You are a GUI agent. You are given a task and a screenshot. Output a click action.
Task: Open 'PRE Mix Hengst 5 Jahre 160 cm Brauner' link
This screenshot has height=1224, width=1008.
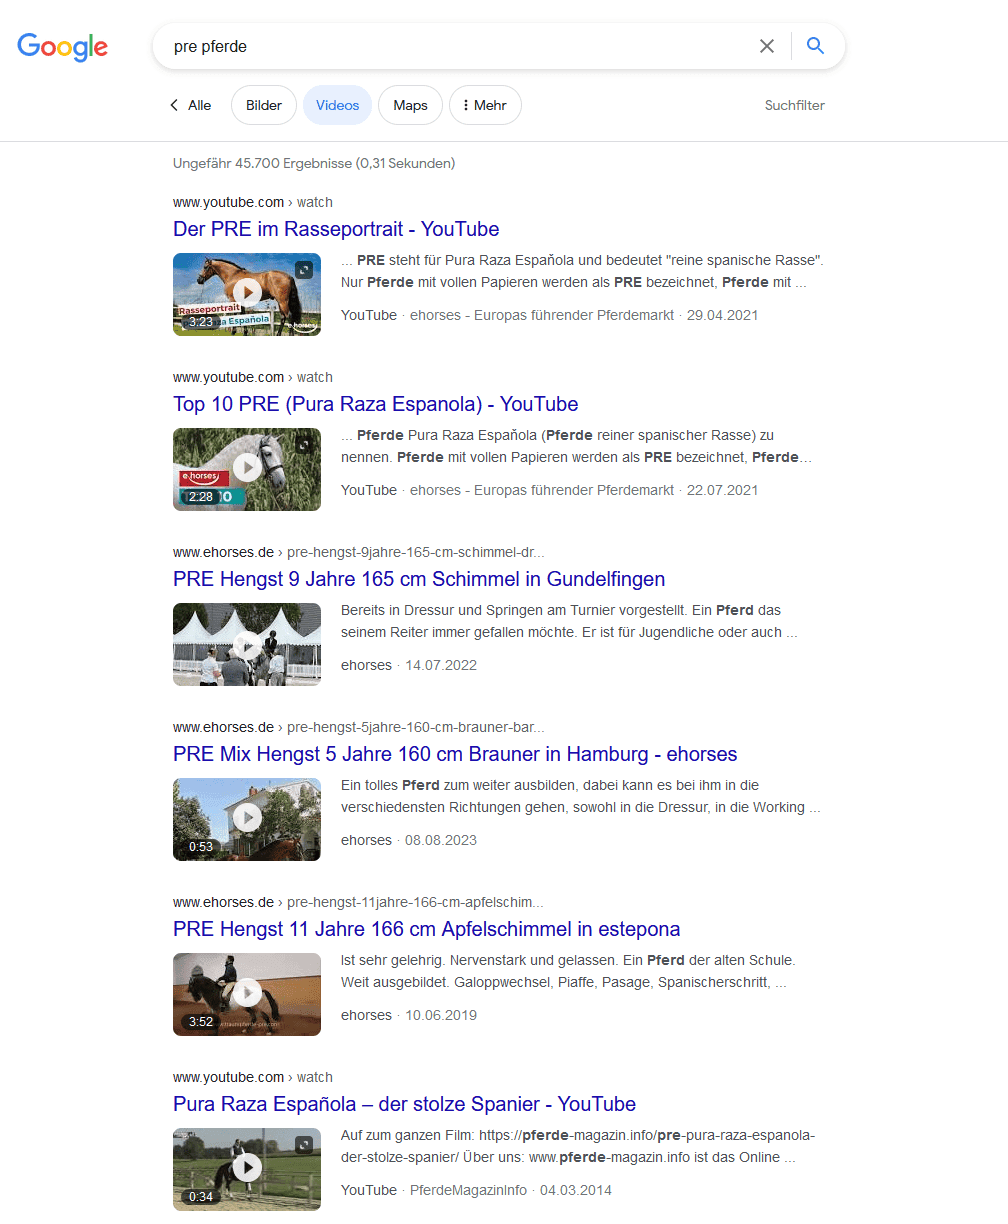click(x=455, y=754)
